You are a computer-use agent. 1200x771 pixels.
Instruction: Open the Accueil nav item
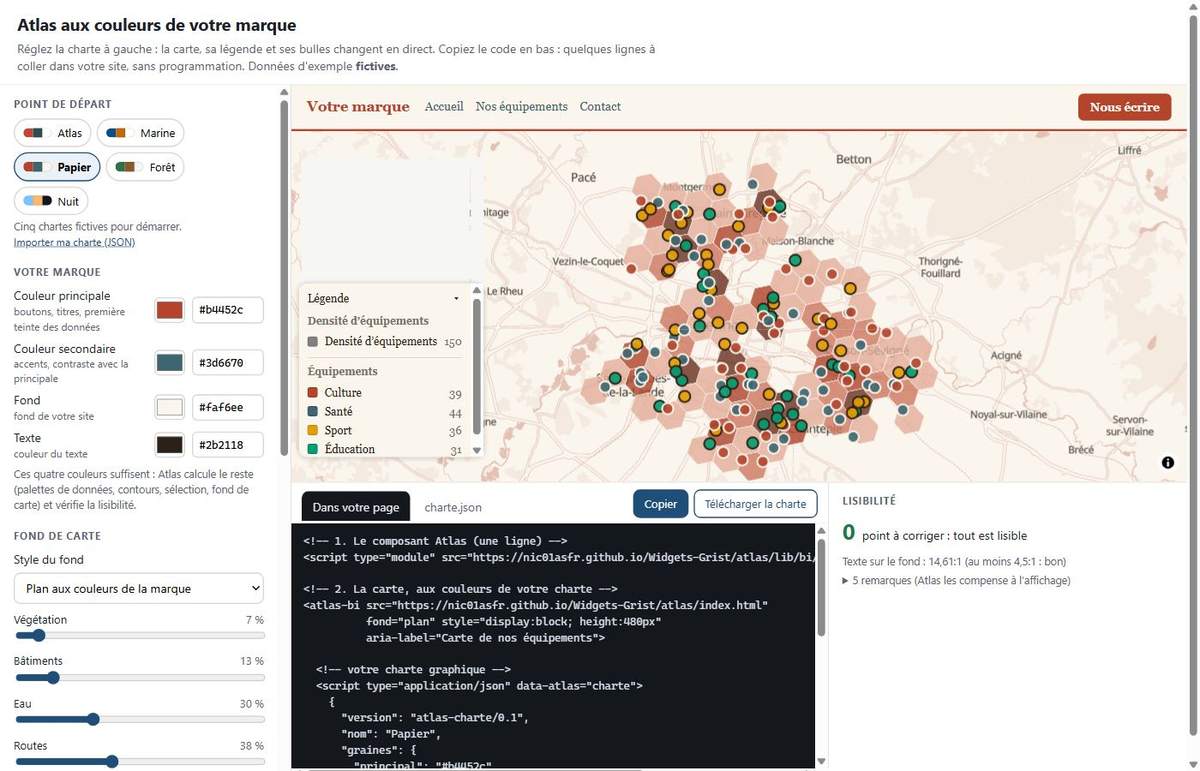[x=444, y=106]
